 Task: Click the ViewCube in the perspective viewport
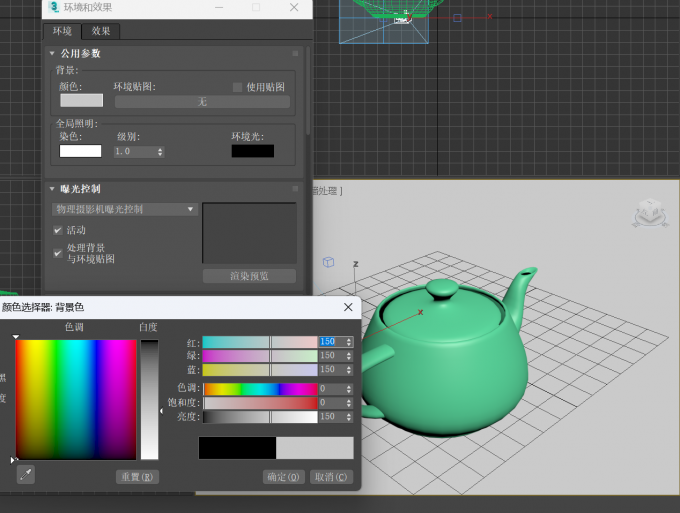pyautogui.click(x=650, y=213)
